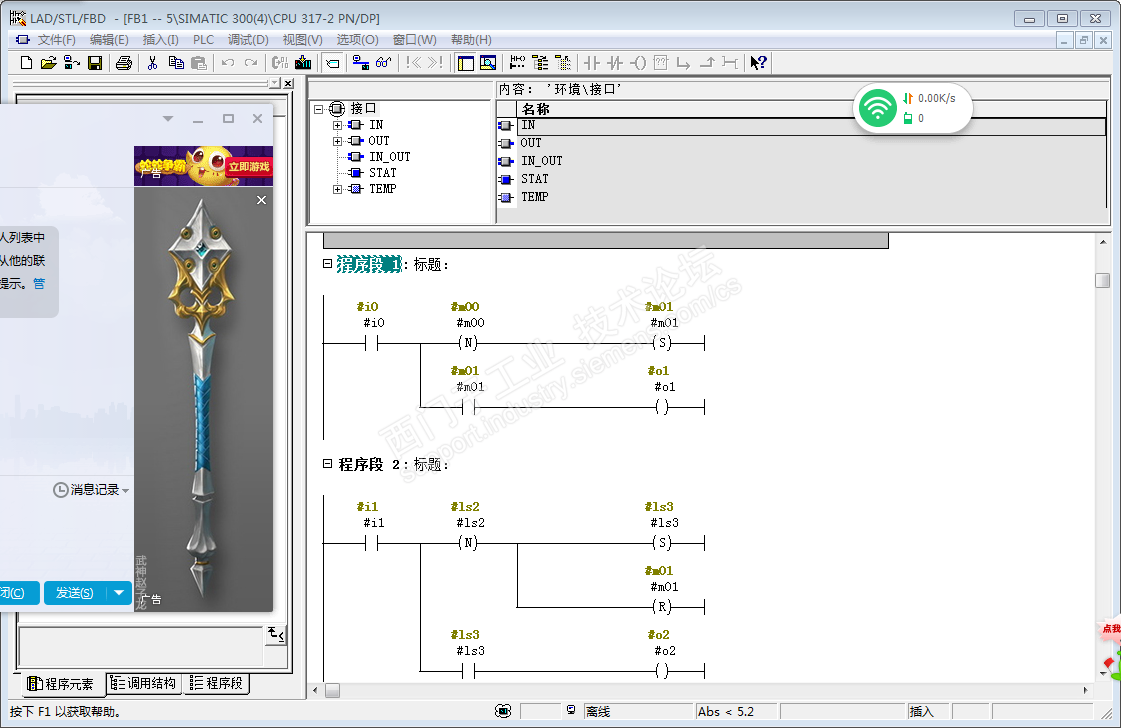1121x728 pixels.
Task: Open the 视图(V) menu
Action: [302, 40]
